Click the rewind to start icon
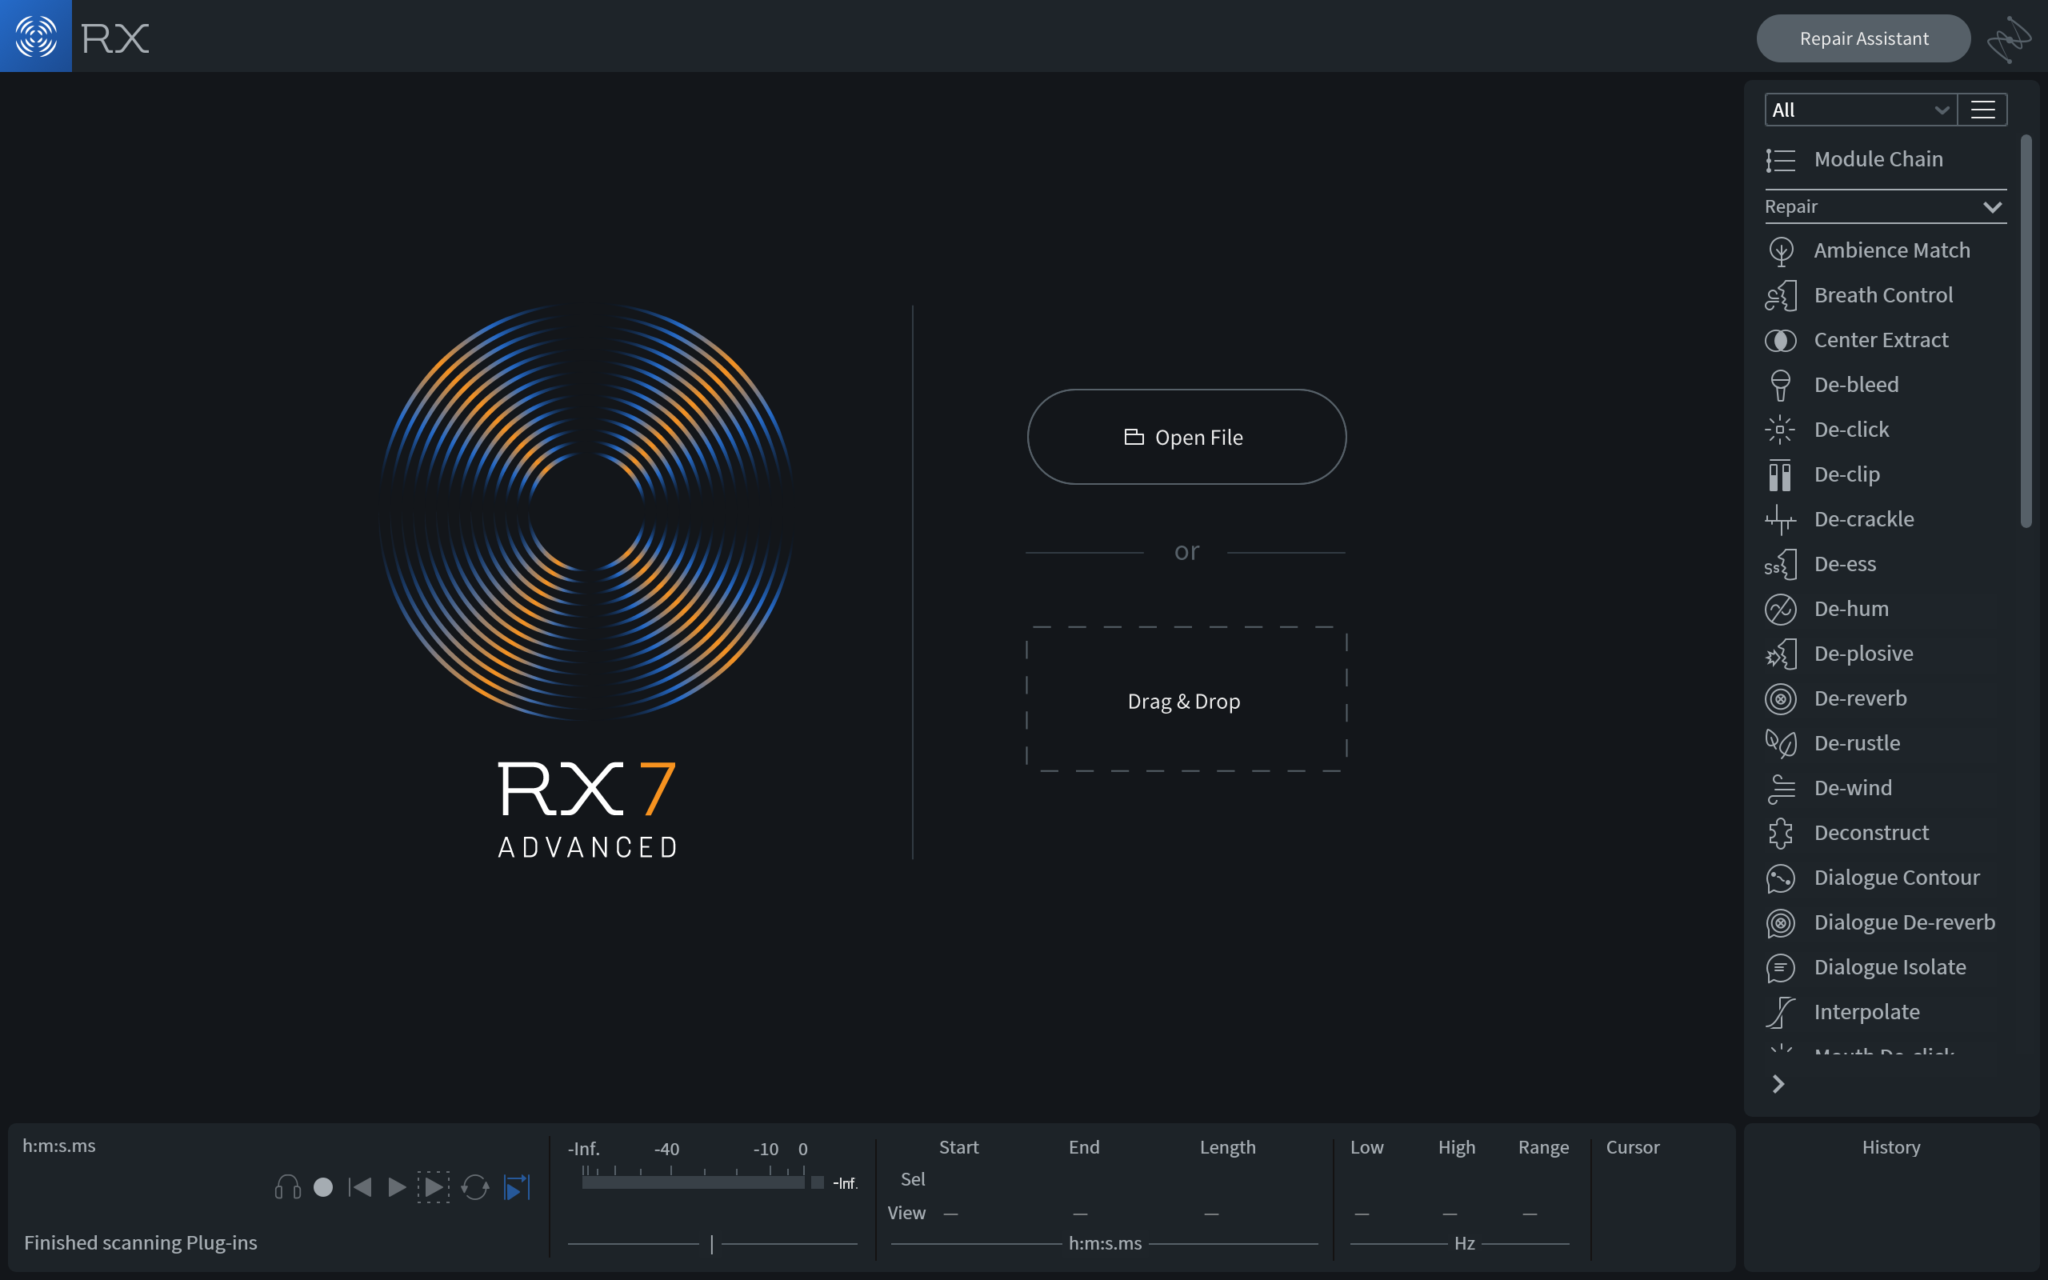The image size is (2048, 1280). pos(360,1187)
